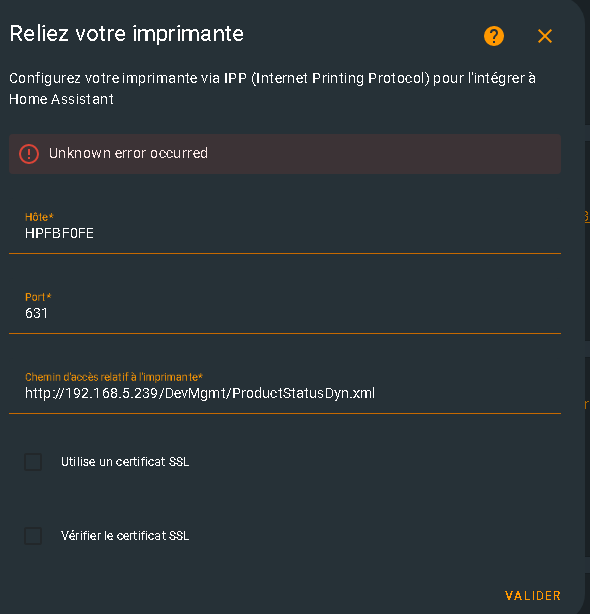Enable the "Utilise un certificat SSL" checkbox
This screenshot has width=590, height=614.
click(33, 462)
